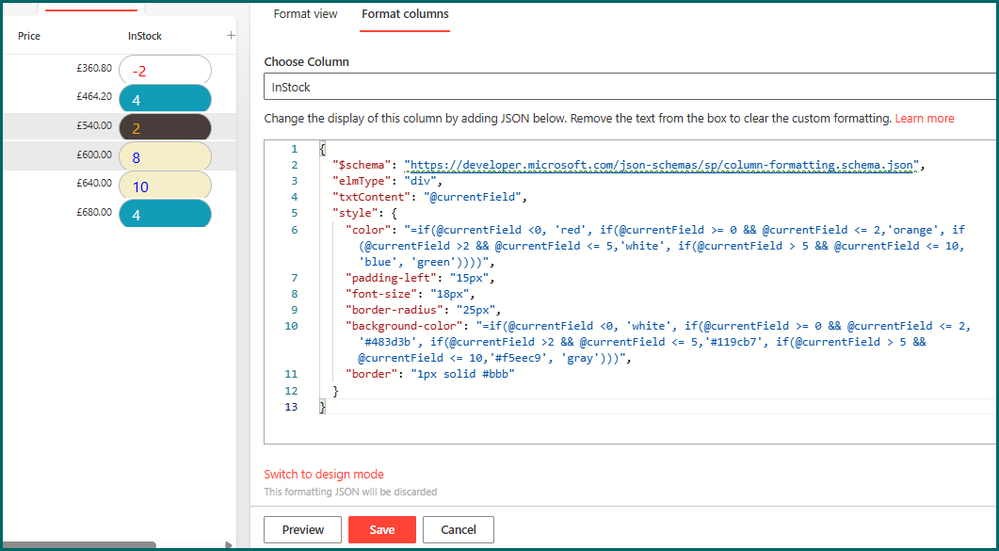
Task: Click Switch to design mode link
Action: point(324,474)
